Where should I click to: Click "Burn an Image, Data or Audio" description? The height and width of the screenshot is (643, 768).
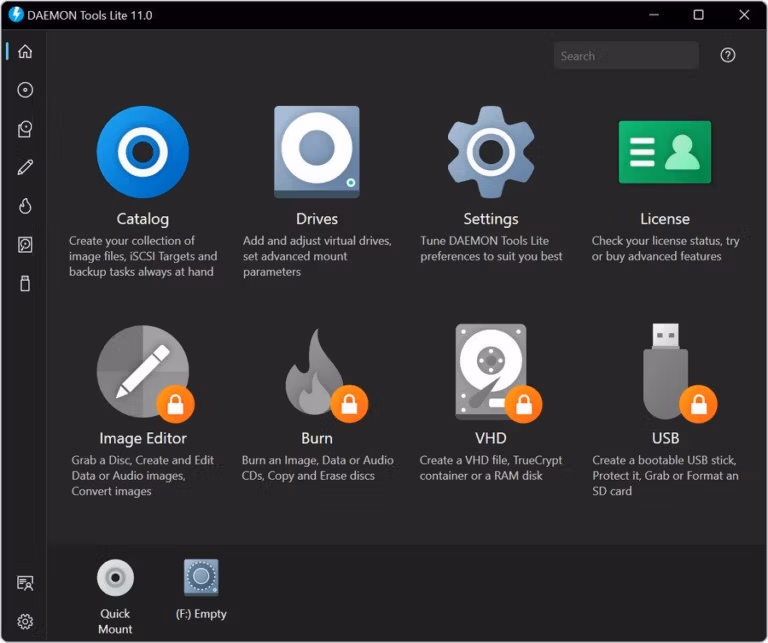[317, 468]
